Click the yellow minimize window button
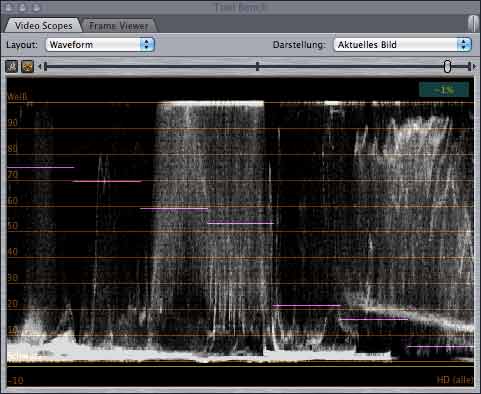This screenshot has height=394, width=481. (23, 7)
